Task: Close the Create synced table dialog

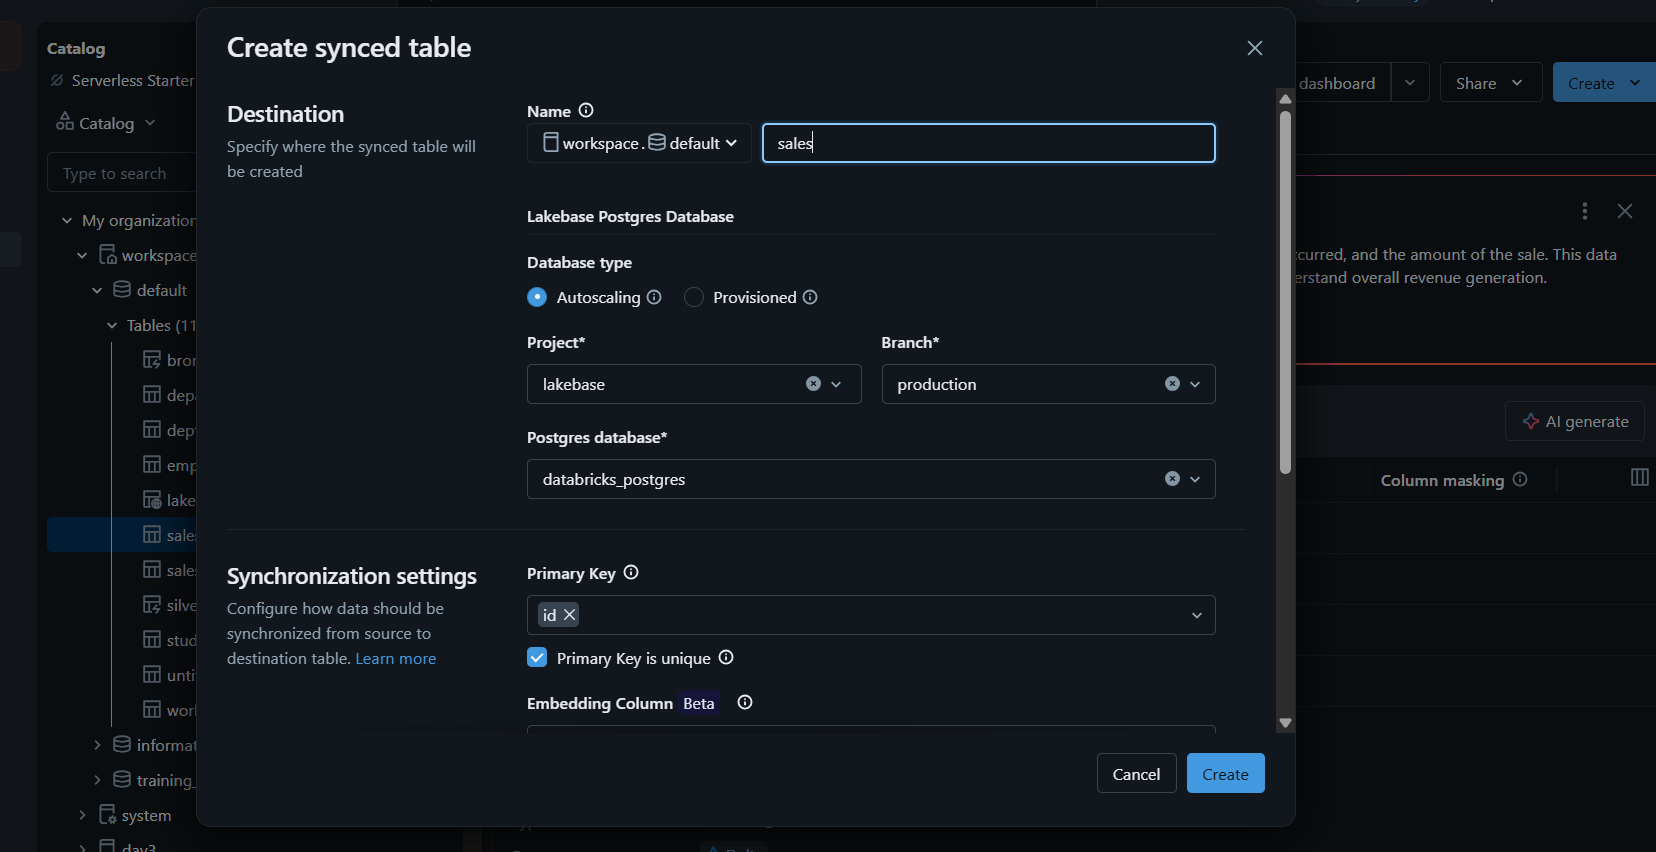Action: 1255,48
